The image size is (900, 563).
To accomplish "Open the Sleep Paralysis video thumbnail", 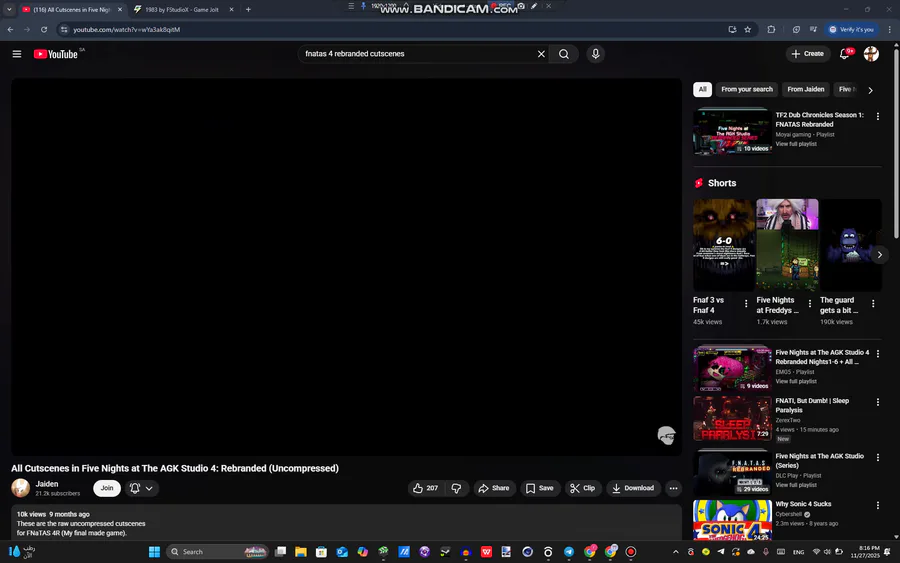I will click(732, 418).
